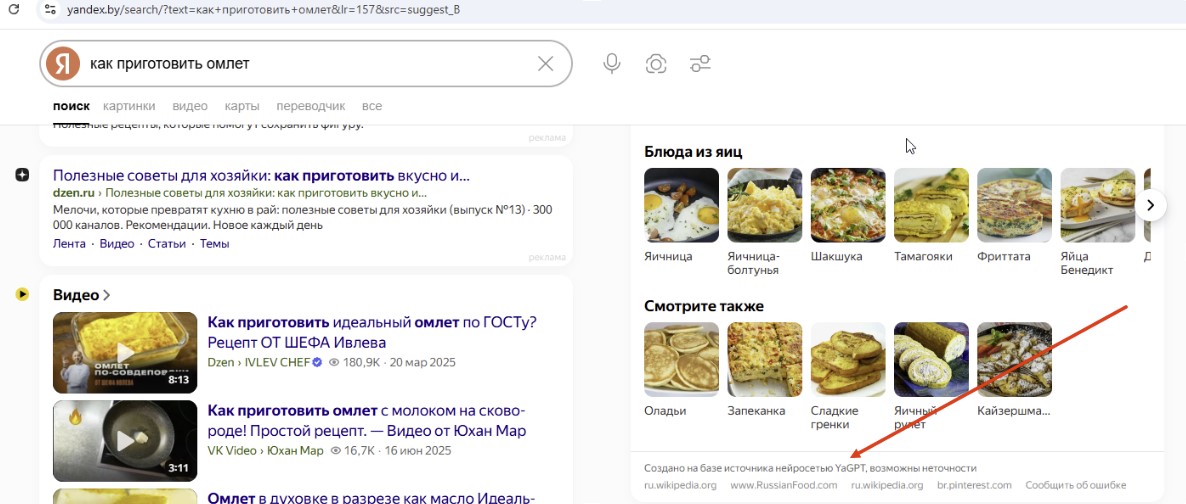Clear the search query with X icon

pos(545,64)
